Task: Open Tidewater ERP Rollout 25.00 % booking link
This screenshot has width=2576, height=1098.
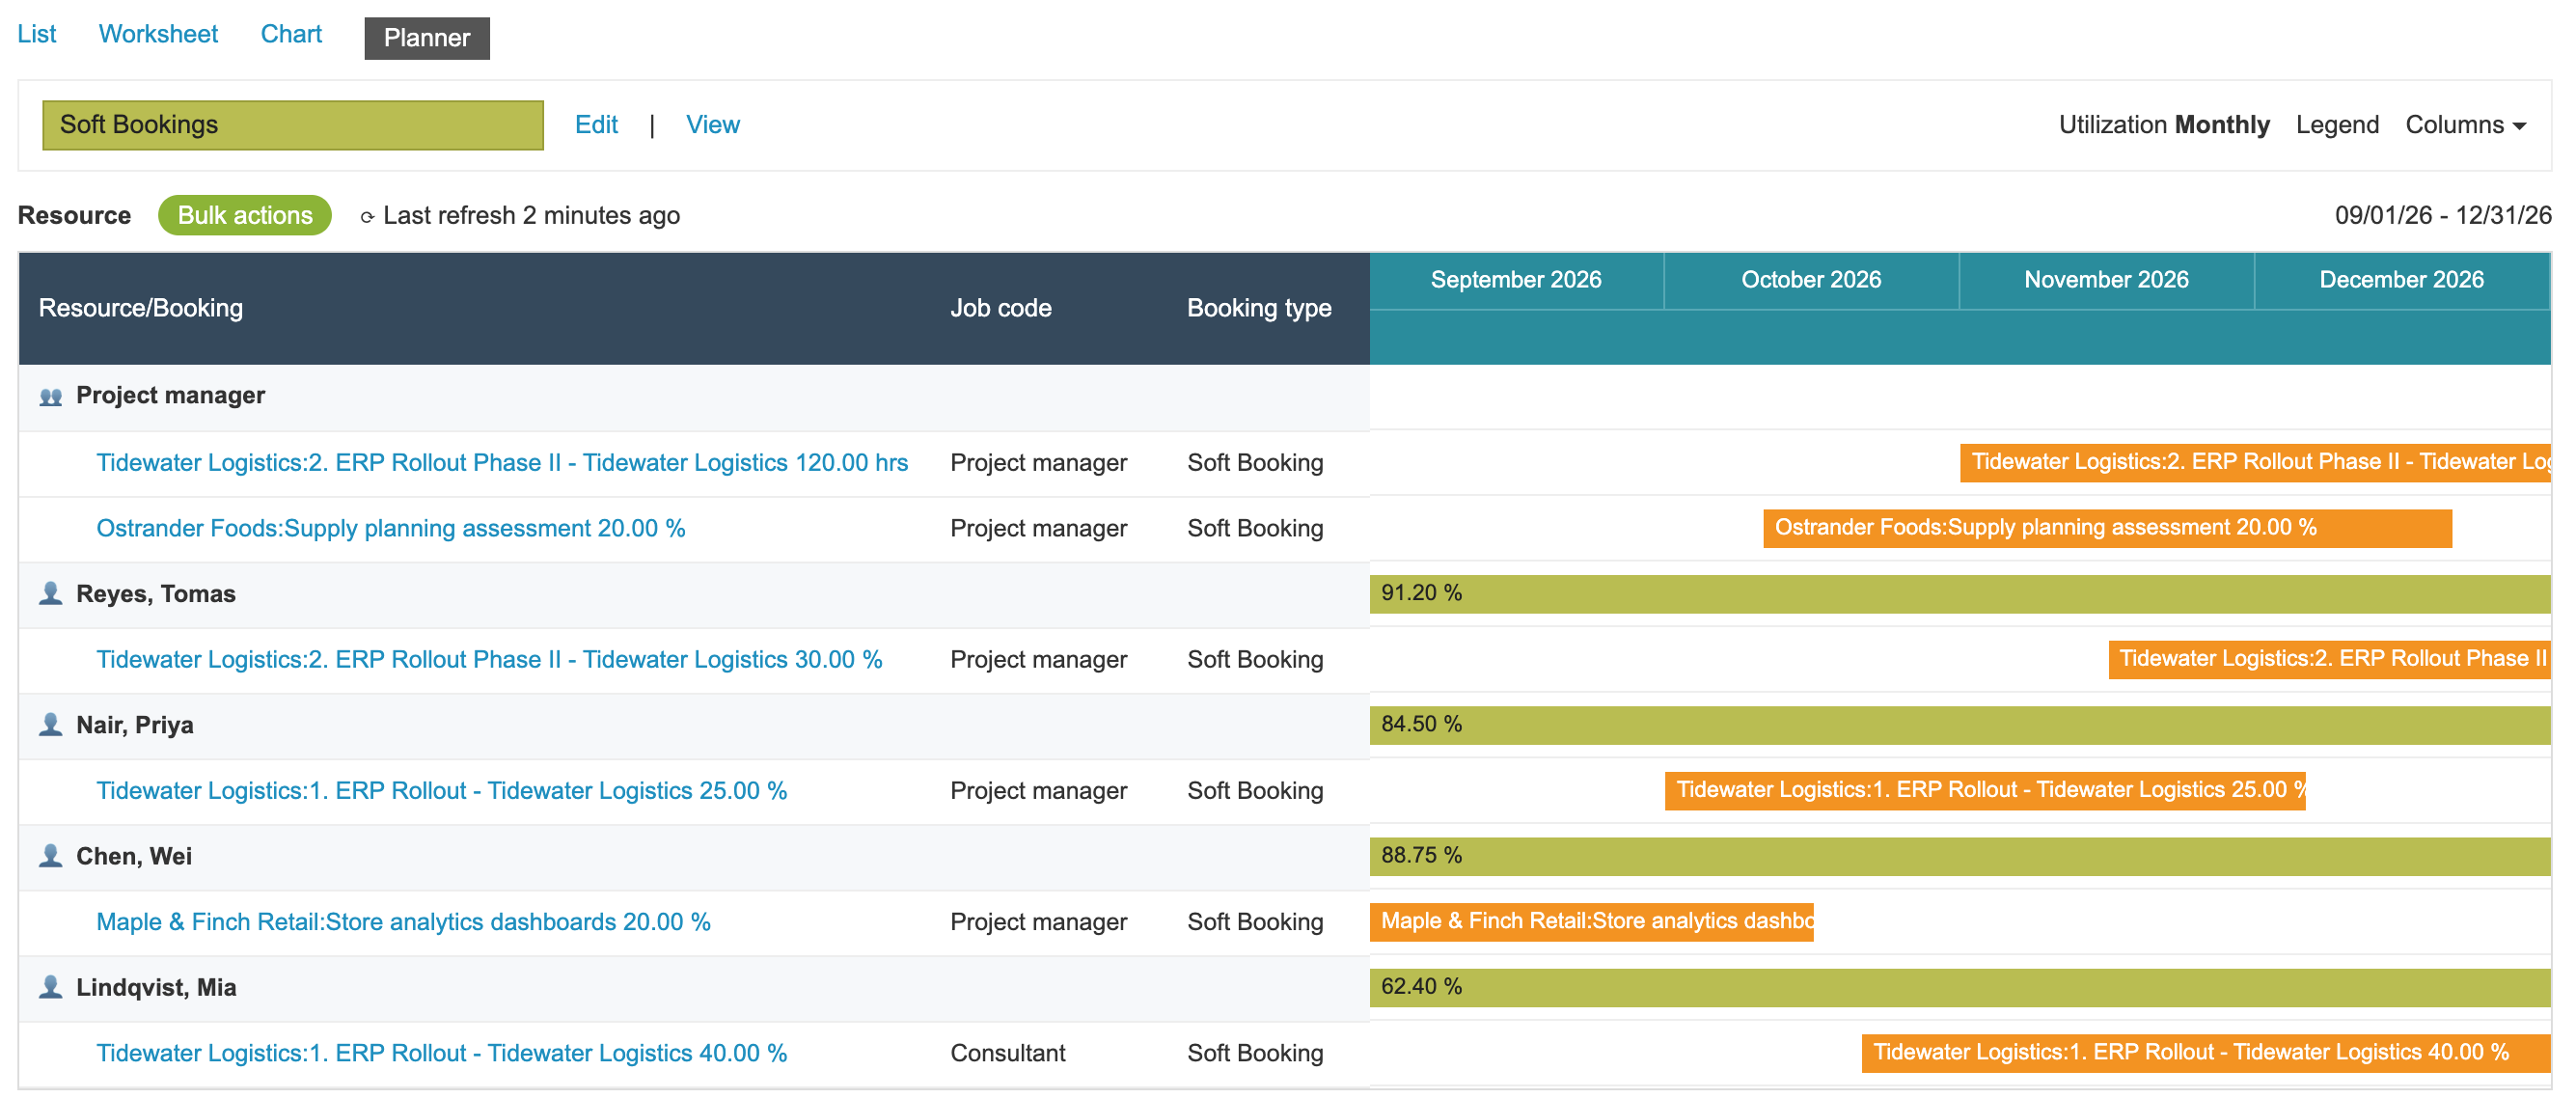Action: 442,790
